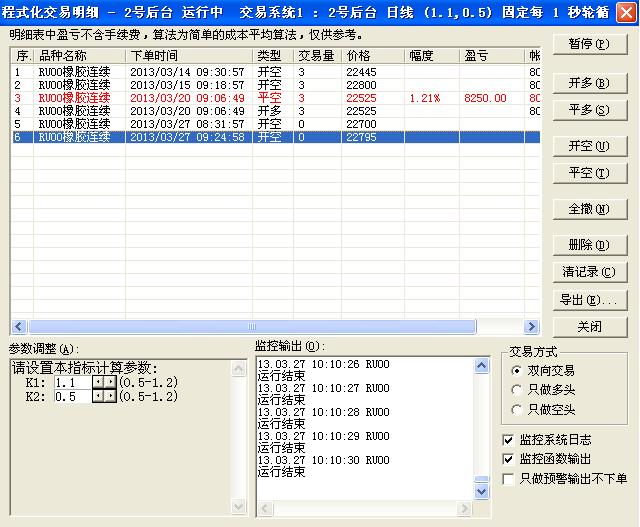Click the 删除(D) delete button

[589, 245]
